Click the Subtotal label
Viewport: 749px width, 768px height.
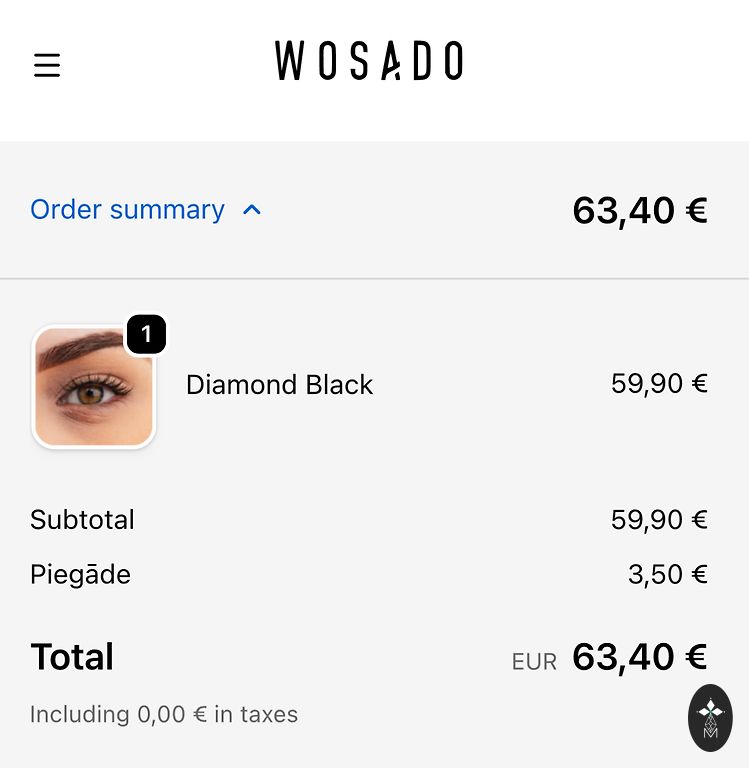tap(82, 520)
